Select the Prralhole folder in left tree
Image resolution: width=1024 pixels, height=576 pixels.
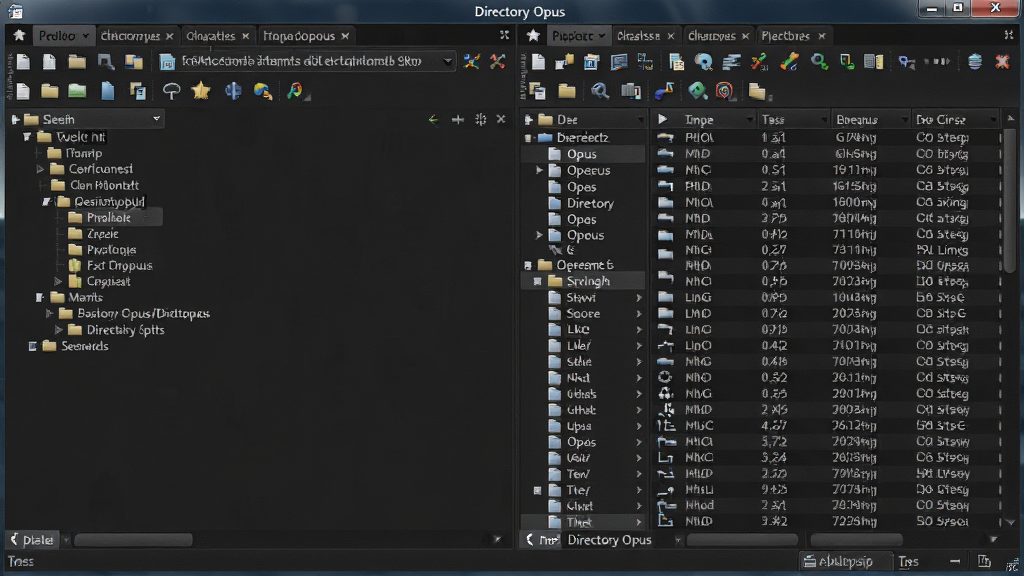click(108, 217)
